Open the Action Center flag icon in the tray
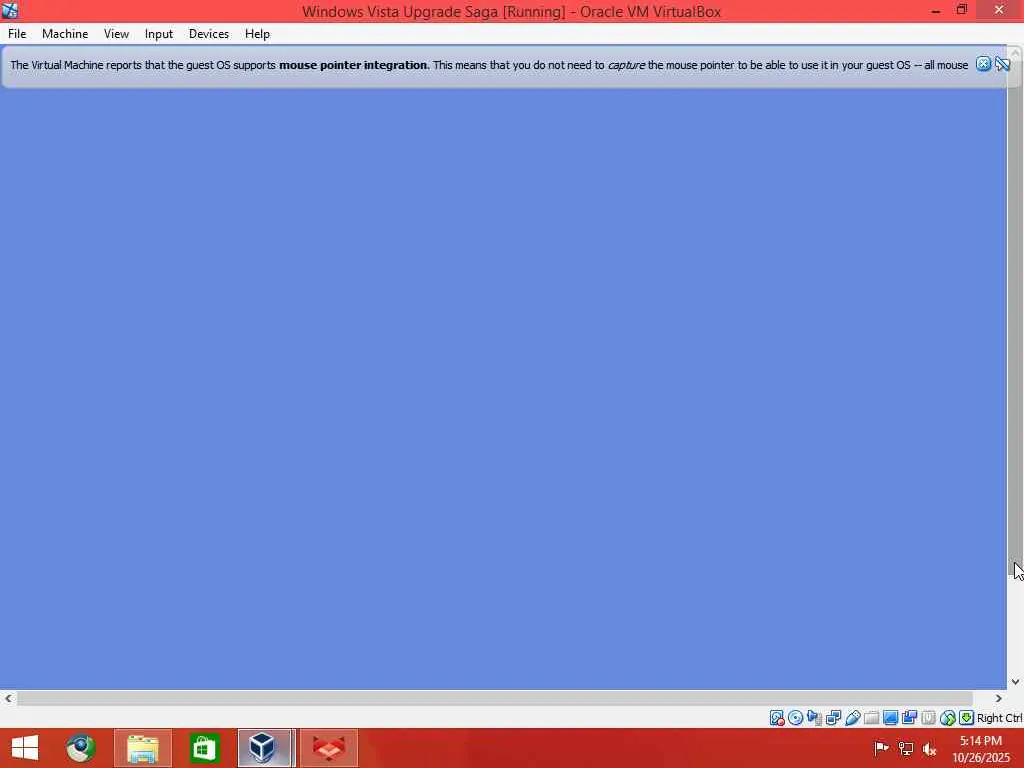 (881, 748)
